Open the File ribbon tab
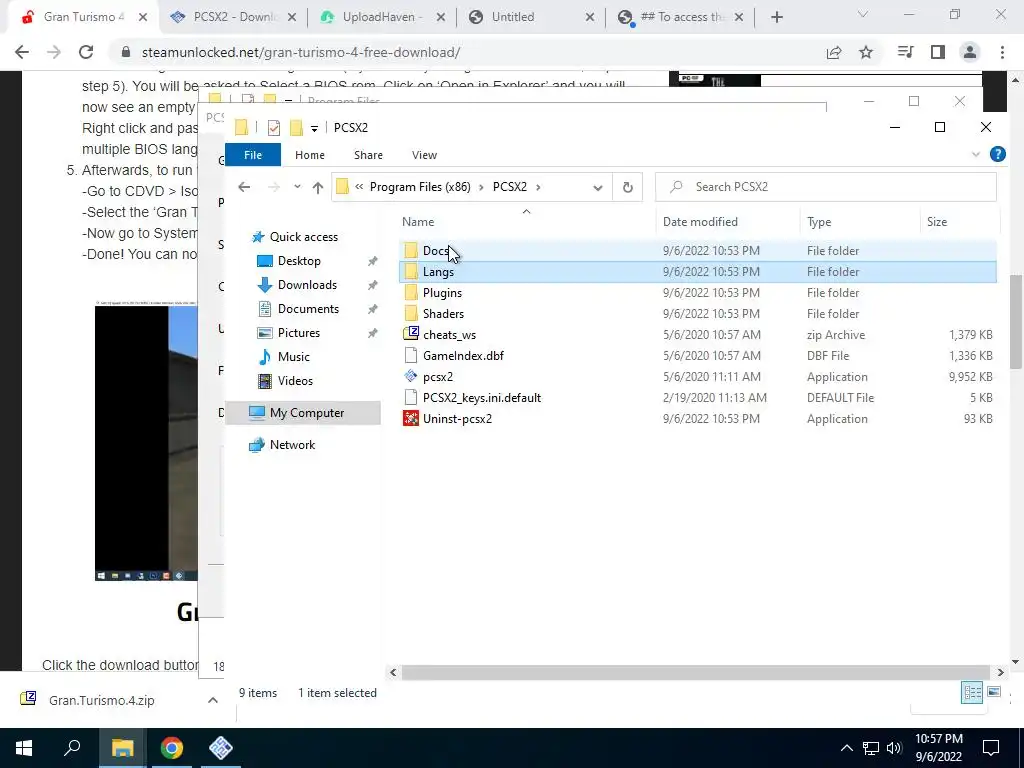Screen dimensions: 1024x768 (x=253, y=155)
